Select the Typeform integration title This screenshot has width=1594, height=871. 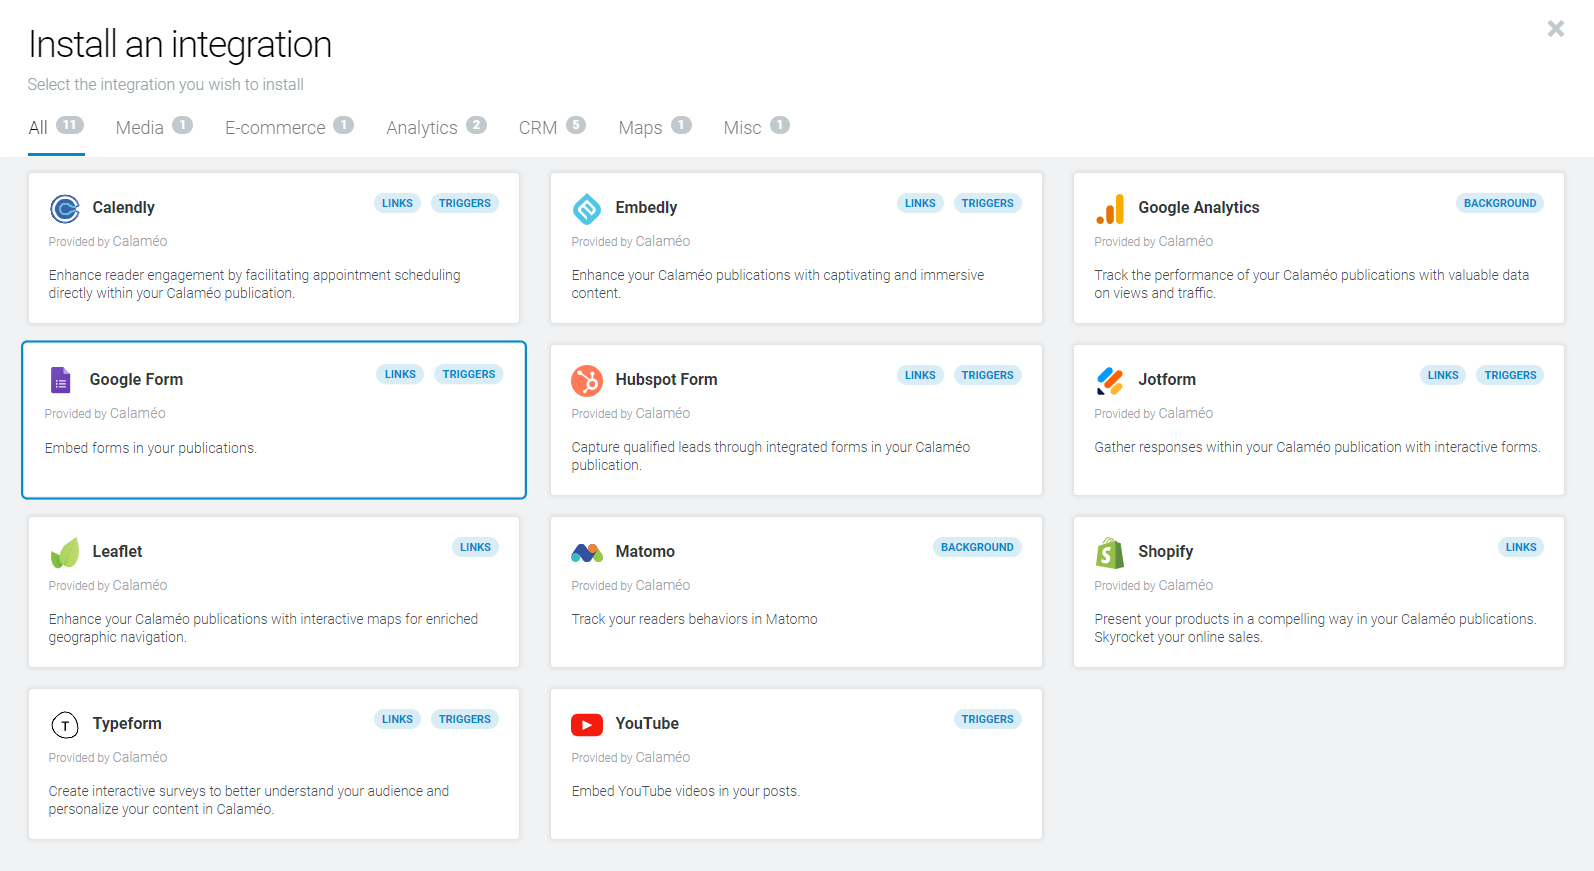[127, 724]
